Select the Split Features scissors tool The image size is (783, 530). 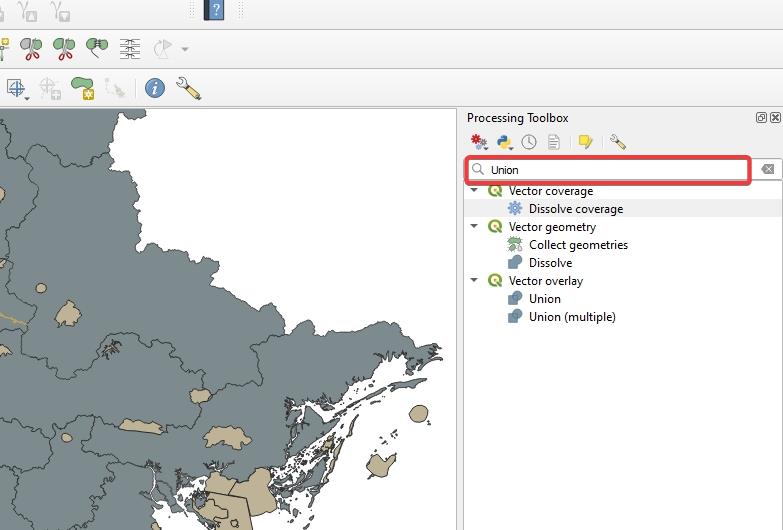[31, 48]
